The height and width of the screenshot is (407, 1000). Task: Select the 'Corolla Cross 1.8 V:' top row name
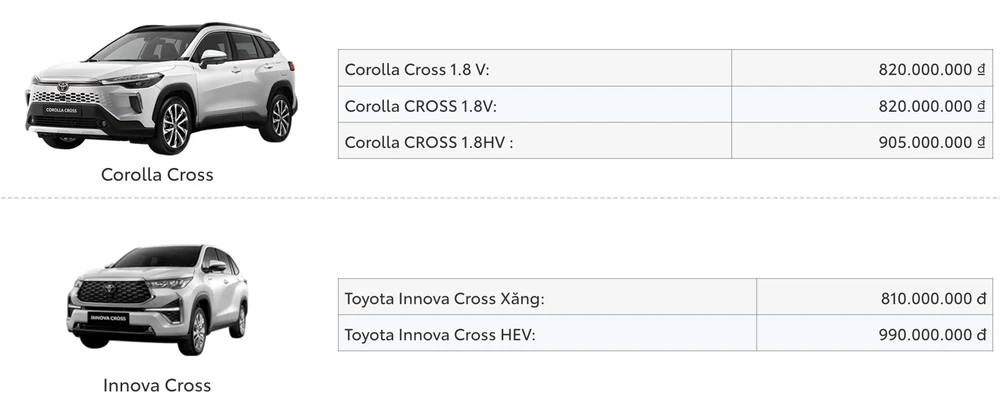[416, 69]
